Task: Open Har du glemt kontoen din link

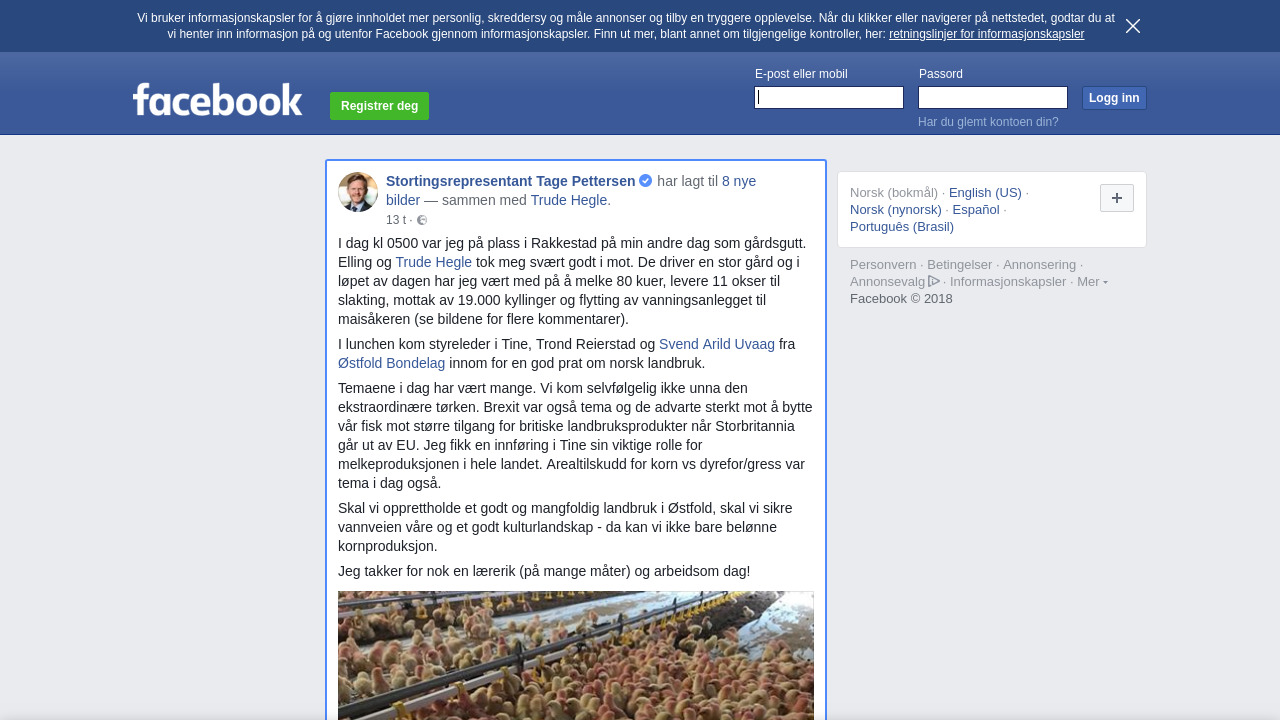Action: [x=988, y=122]
